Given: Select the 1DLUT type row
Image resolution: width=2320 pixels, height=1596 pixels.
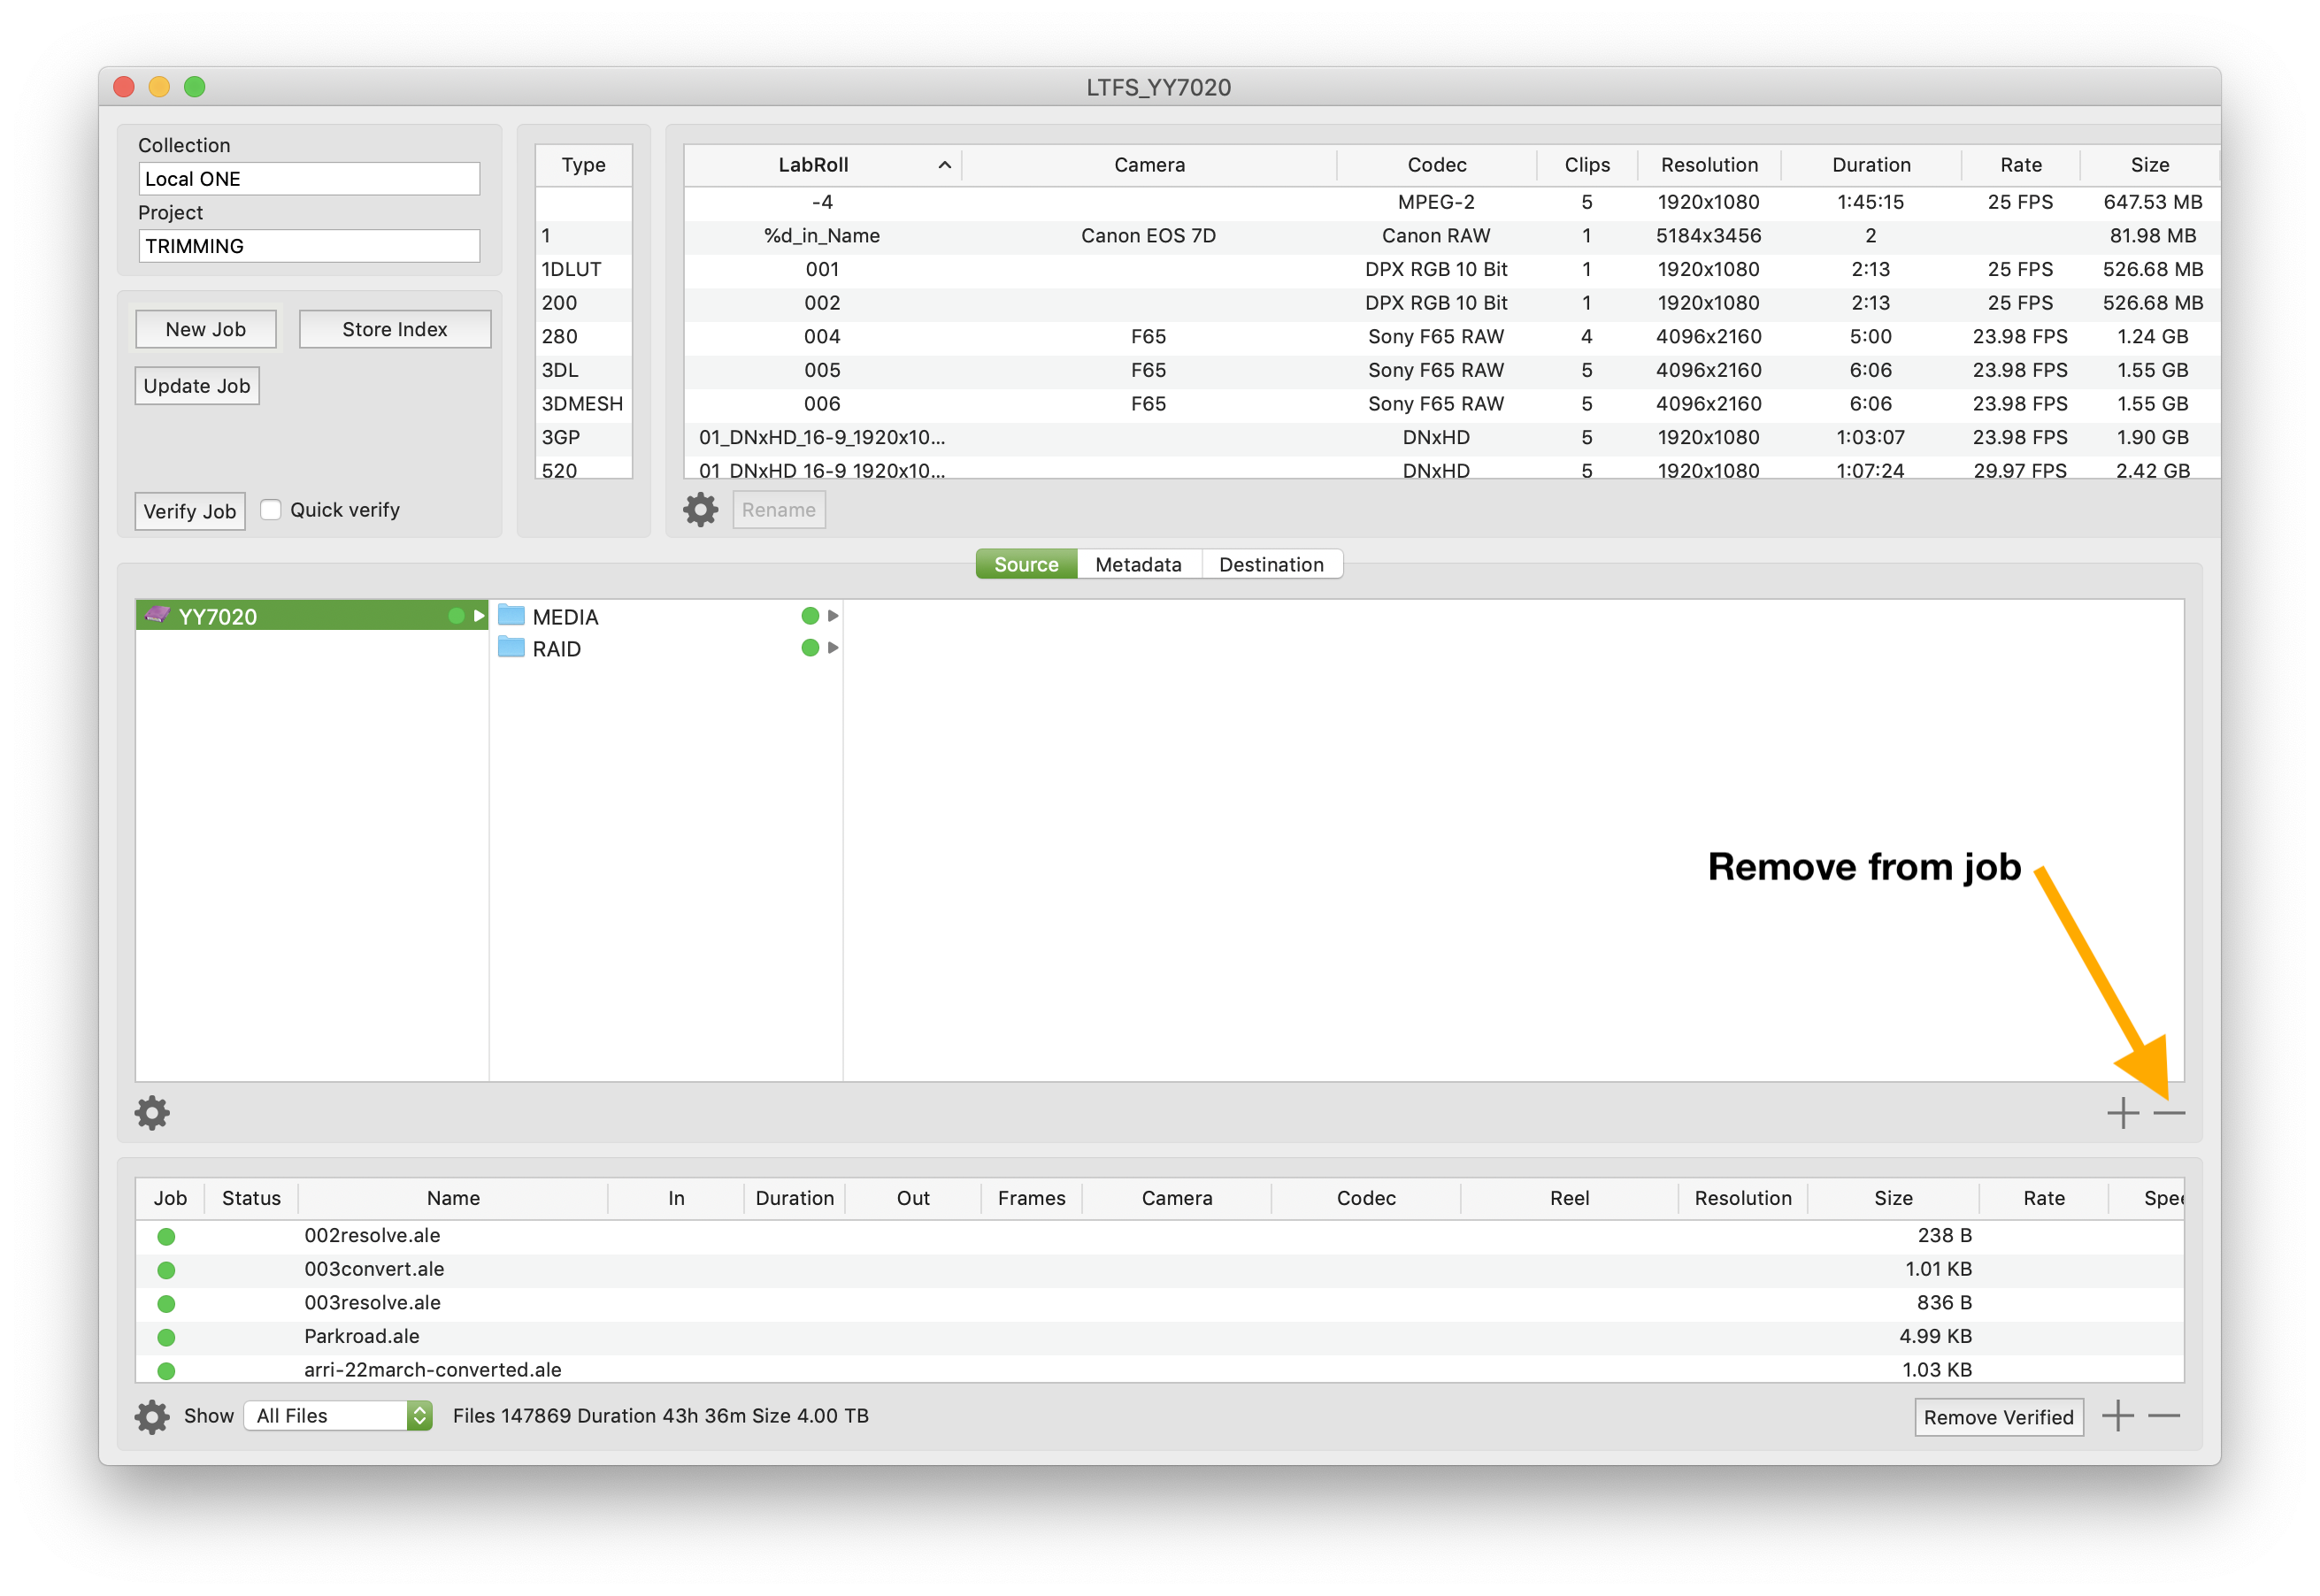Looking at the screenshot, I should point(584,269).
